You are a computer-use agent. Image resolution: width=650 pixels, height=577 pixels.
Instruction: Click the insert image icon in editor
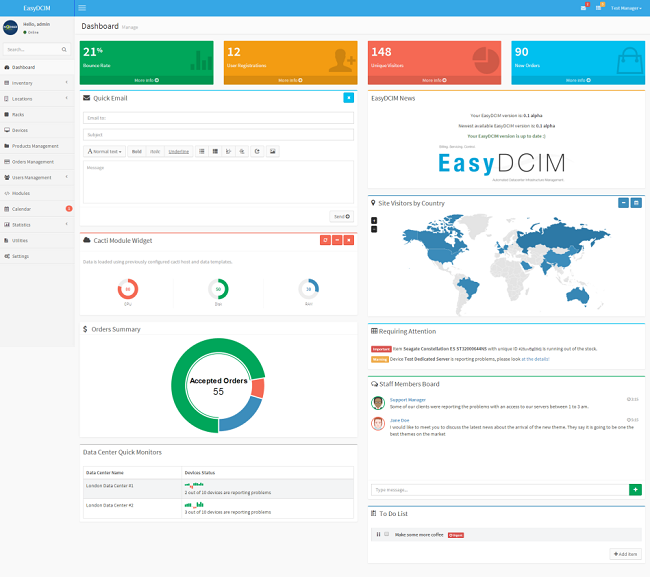pyautogui.click(x=272, y=152)
